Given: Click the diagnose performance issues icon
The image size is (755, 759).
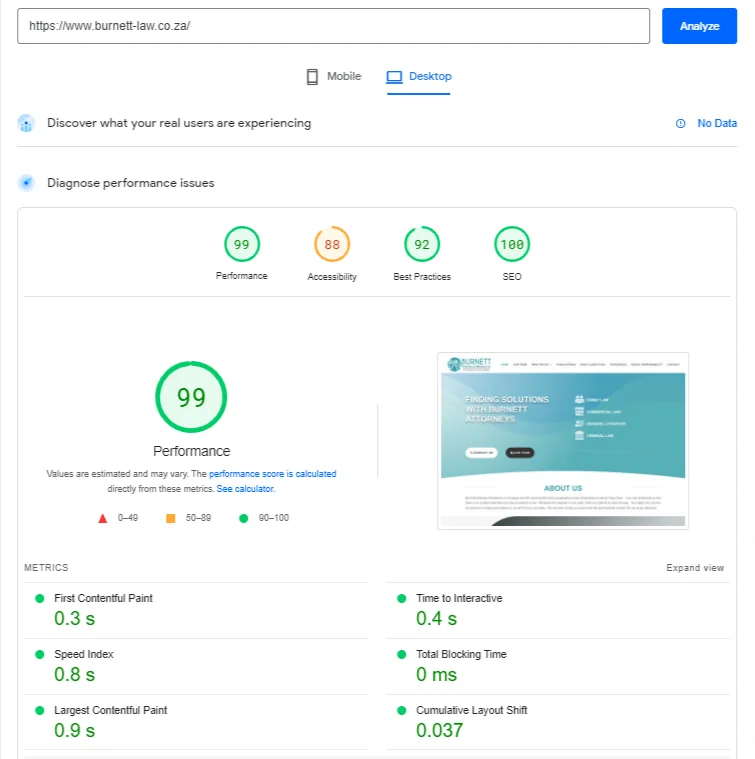Looking at the screenshot, I should (26, 183).
